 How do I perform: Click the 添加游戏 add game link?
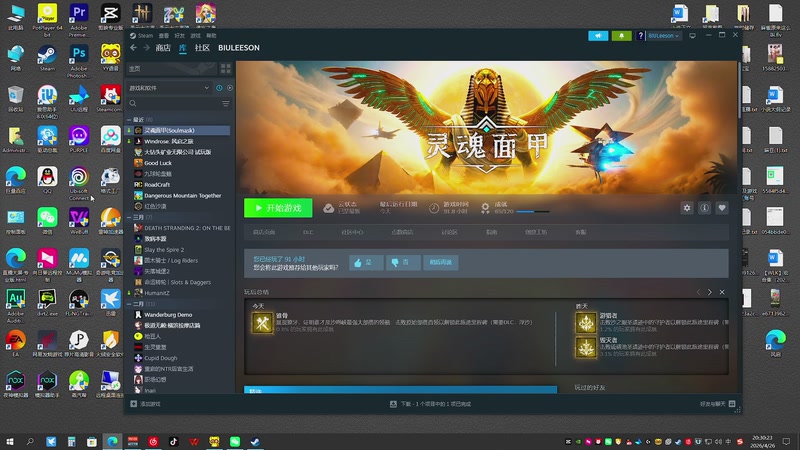pos(145,404)
